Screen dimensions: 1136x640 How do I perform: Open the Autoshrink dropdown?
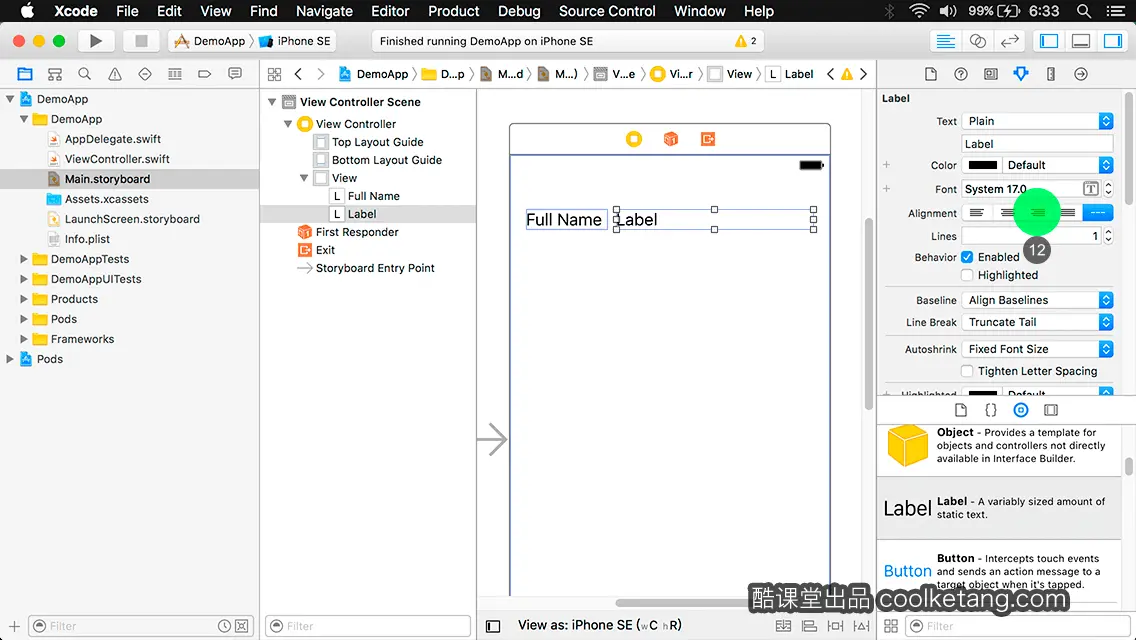(x=1037, y=349)
